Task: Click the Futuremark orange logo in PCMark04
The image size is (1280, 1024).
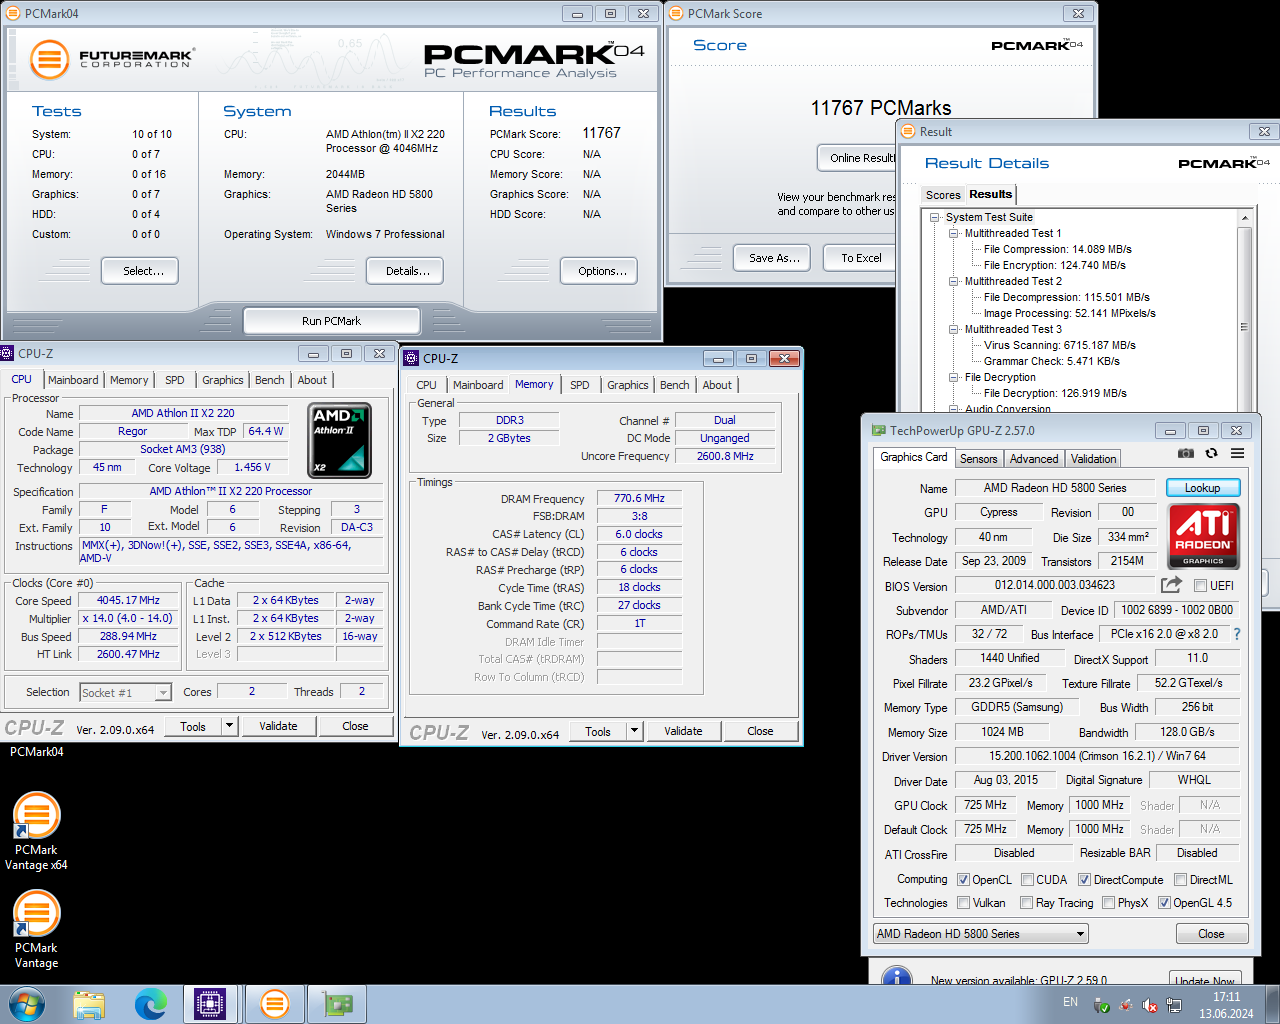Action: pos(49,60)
